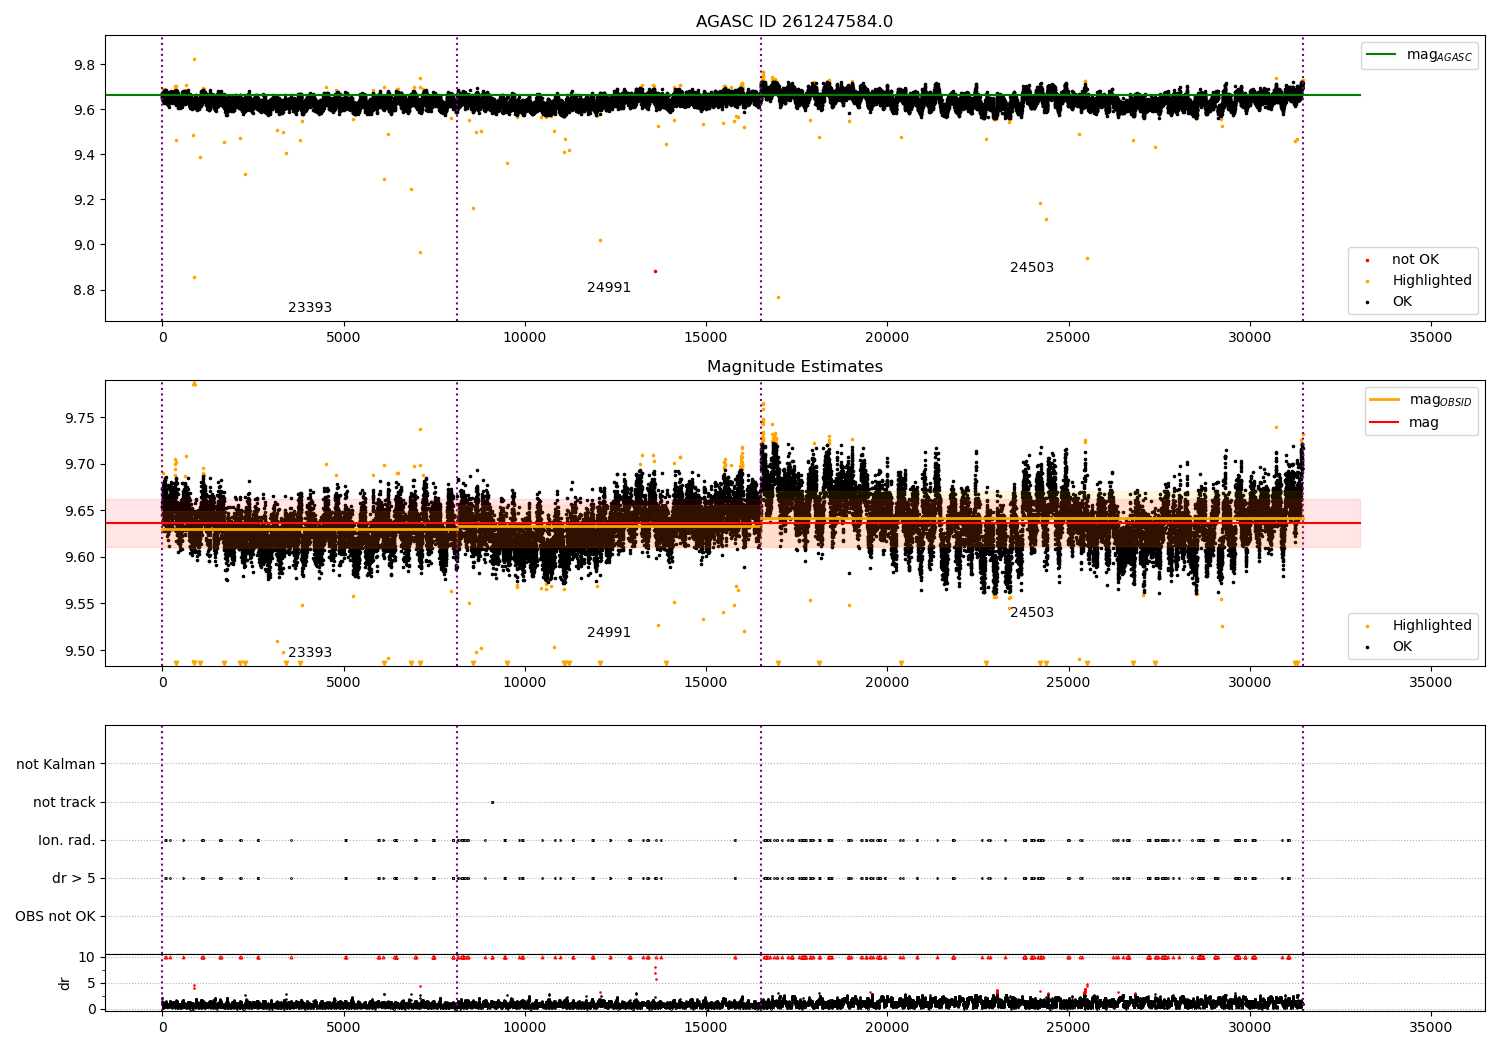1500x1050 pixels.
Task: Click the 8.8 tick label on top plot y-axis
Action: pos(84,291)
